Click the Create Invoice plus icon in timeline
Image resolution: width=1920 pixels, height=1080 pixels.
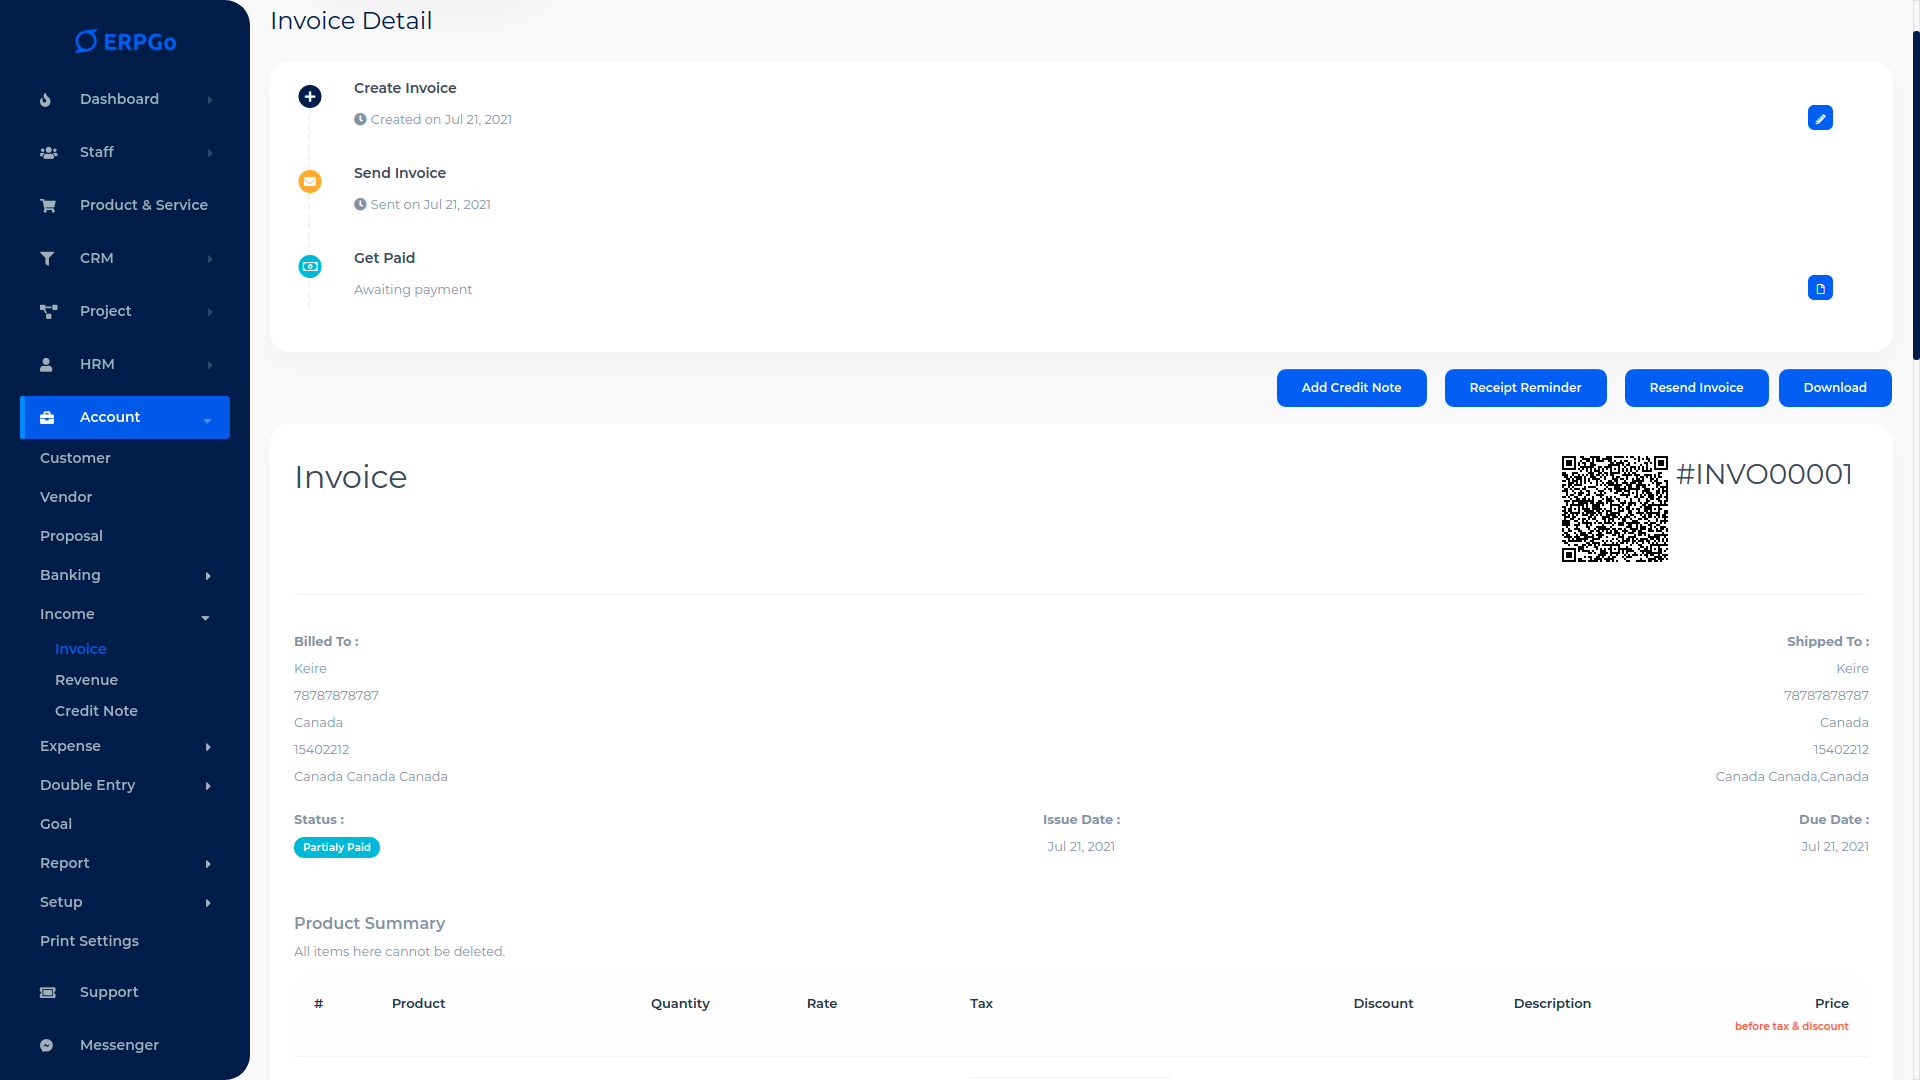310,97
